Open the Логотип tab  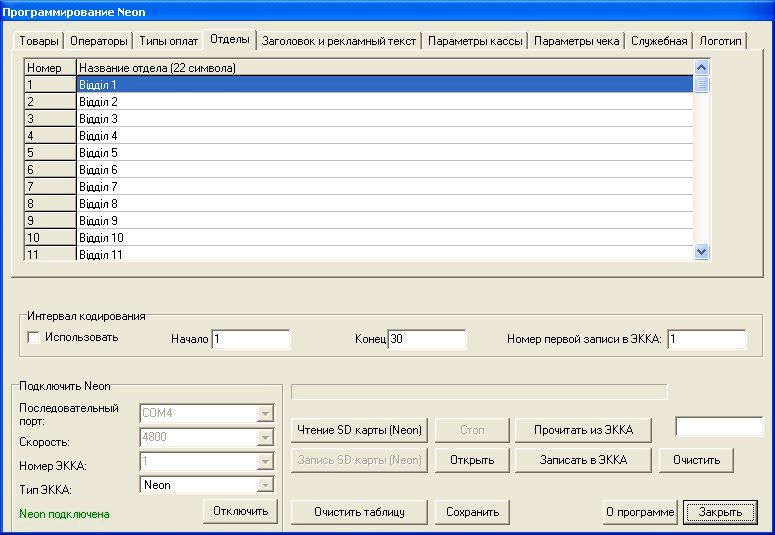[x=720, y=41]
